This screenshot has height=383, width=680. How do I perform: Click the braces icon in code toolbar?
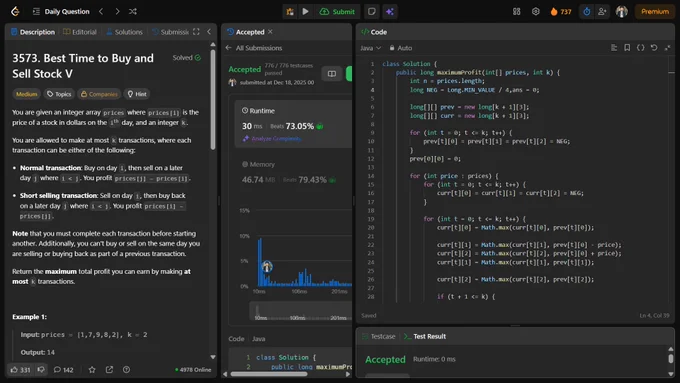pos(641,48)
